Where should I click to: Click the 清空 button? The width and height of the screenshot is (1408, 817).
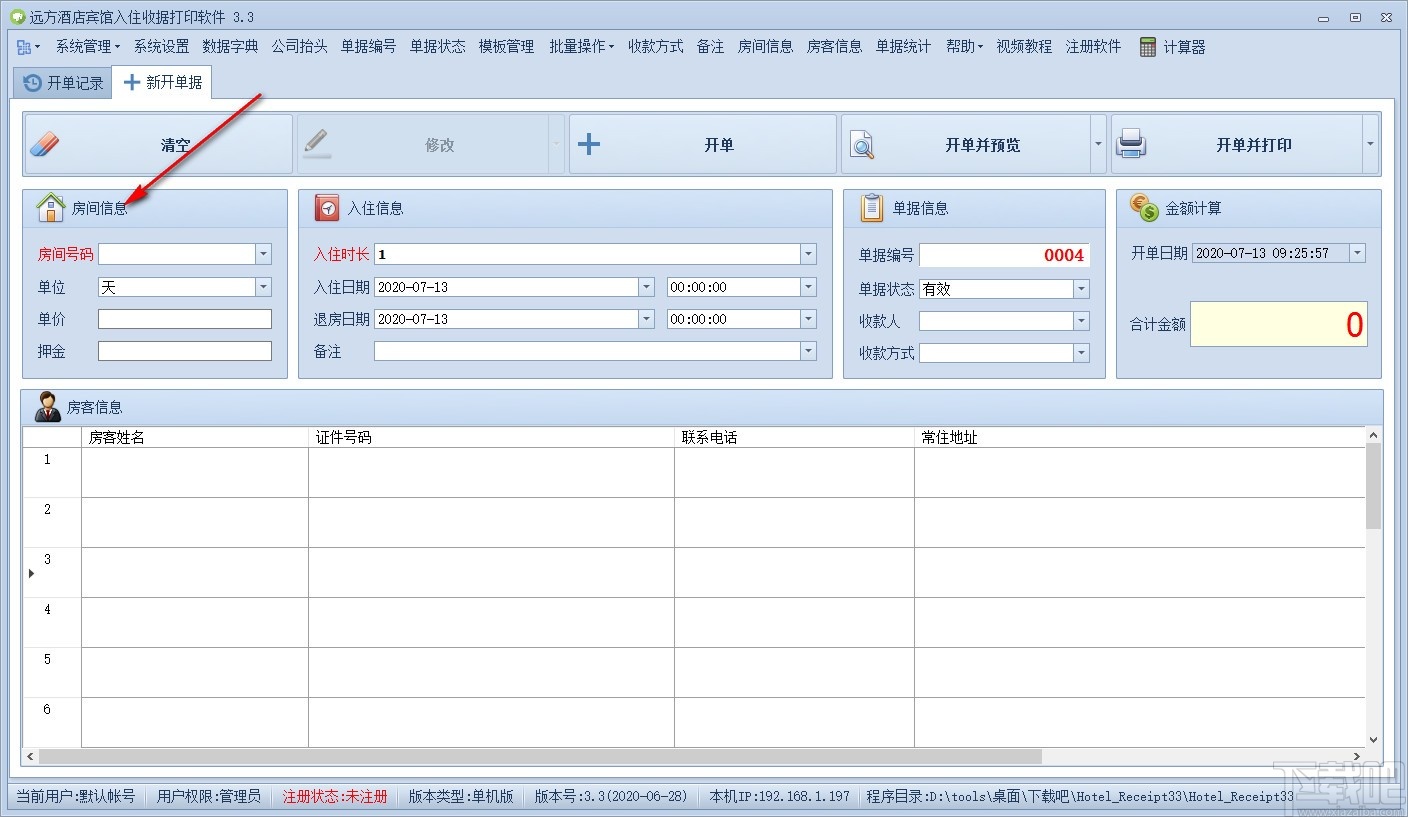159,145
